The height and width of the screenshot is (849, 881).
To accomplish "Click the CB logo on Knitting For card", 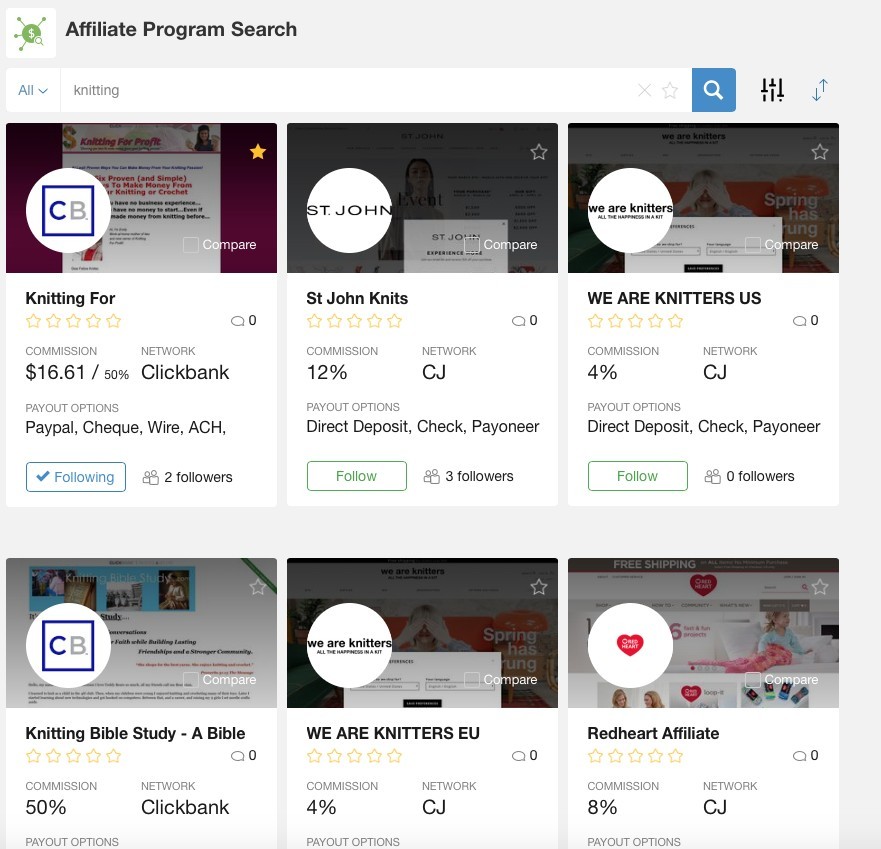I will tap(68, 210).
